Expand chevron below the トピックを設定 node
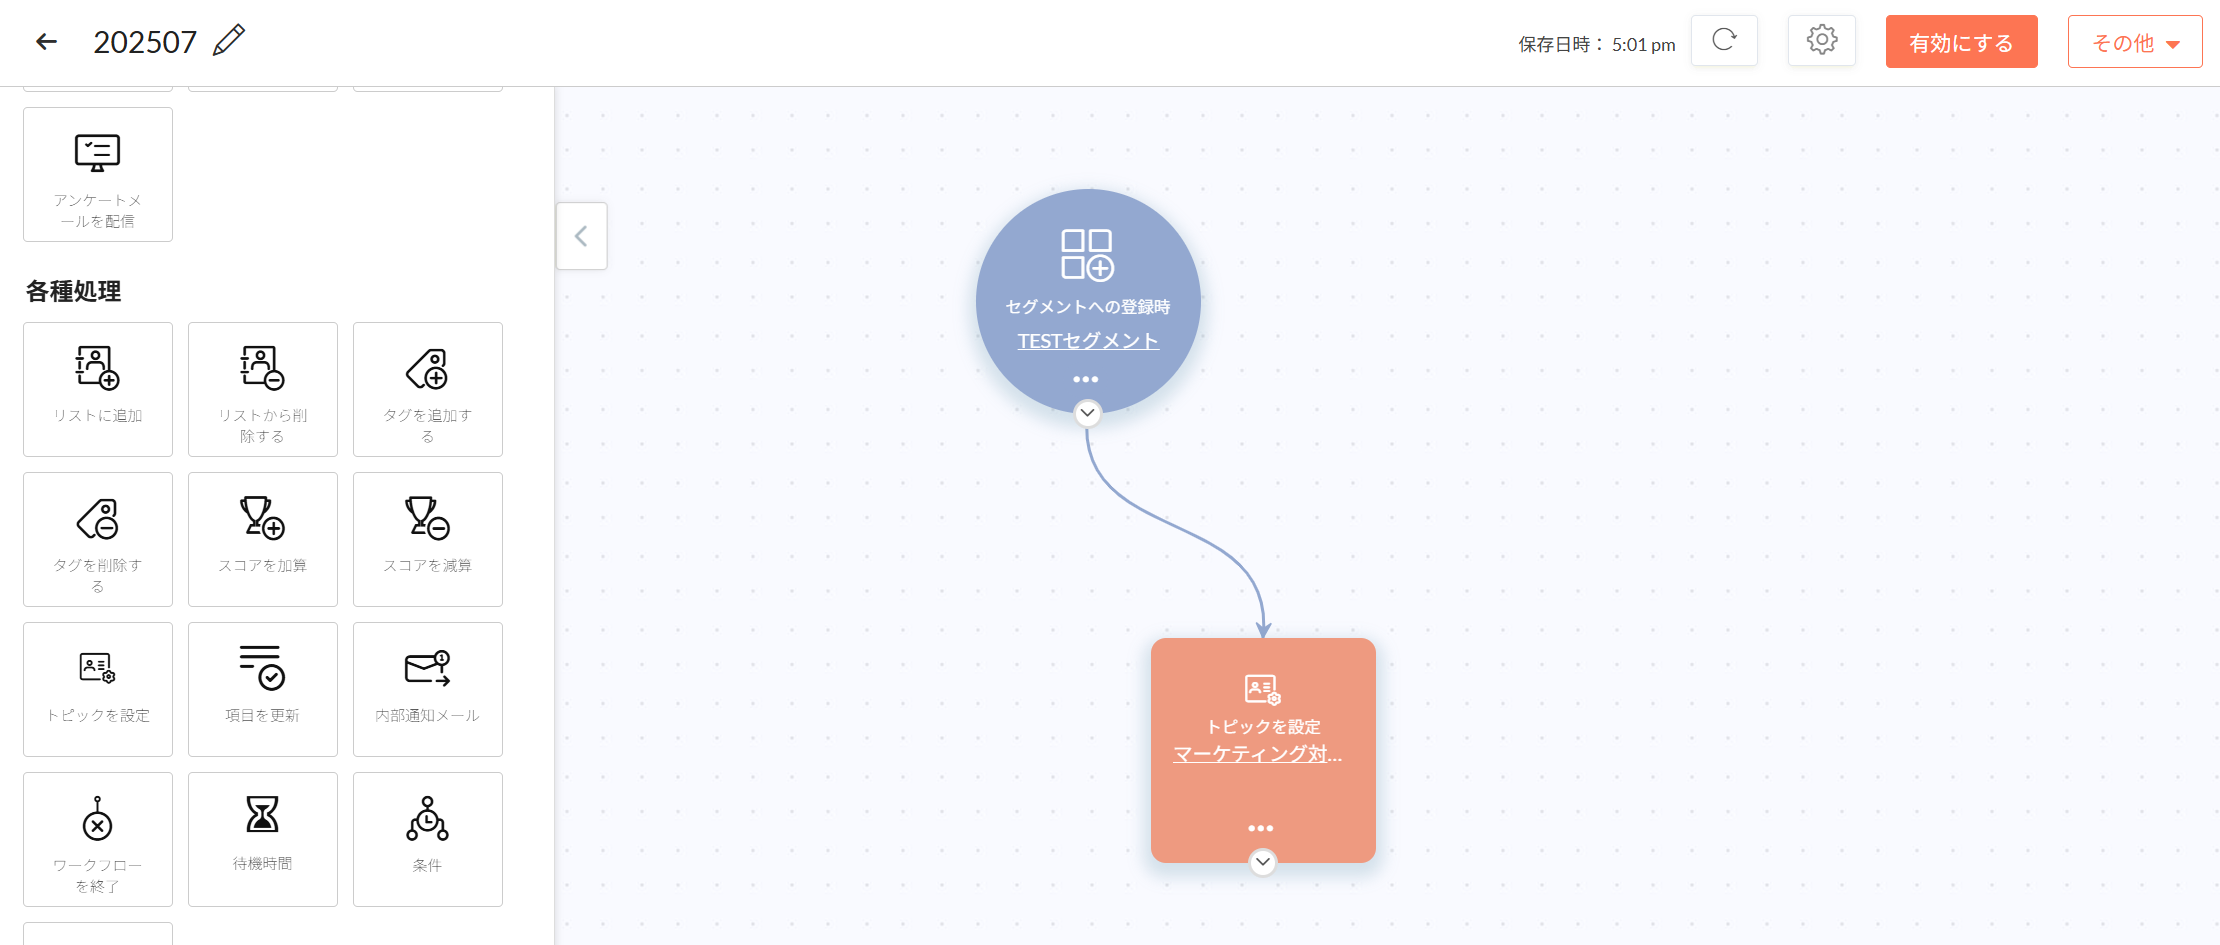The width and height of the screenshot is (2220, 945). coord(1263,862)
